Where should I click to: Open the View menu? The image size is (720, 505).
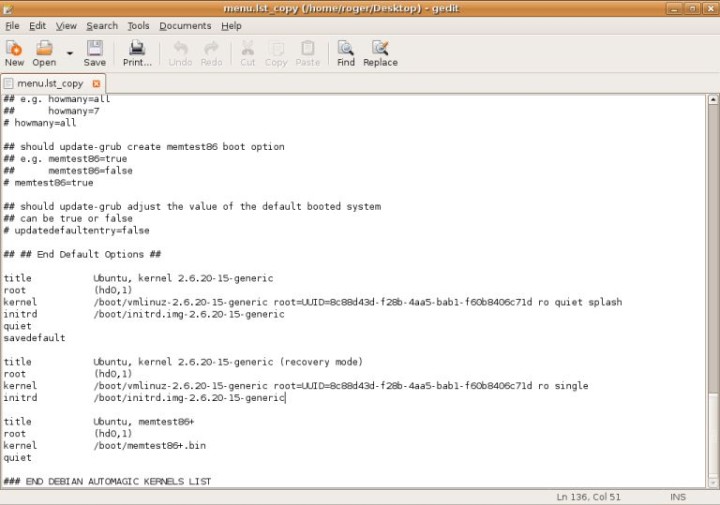pyautogui.click(x=66, y=26)
